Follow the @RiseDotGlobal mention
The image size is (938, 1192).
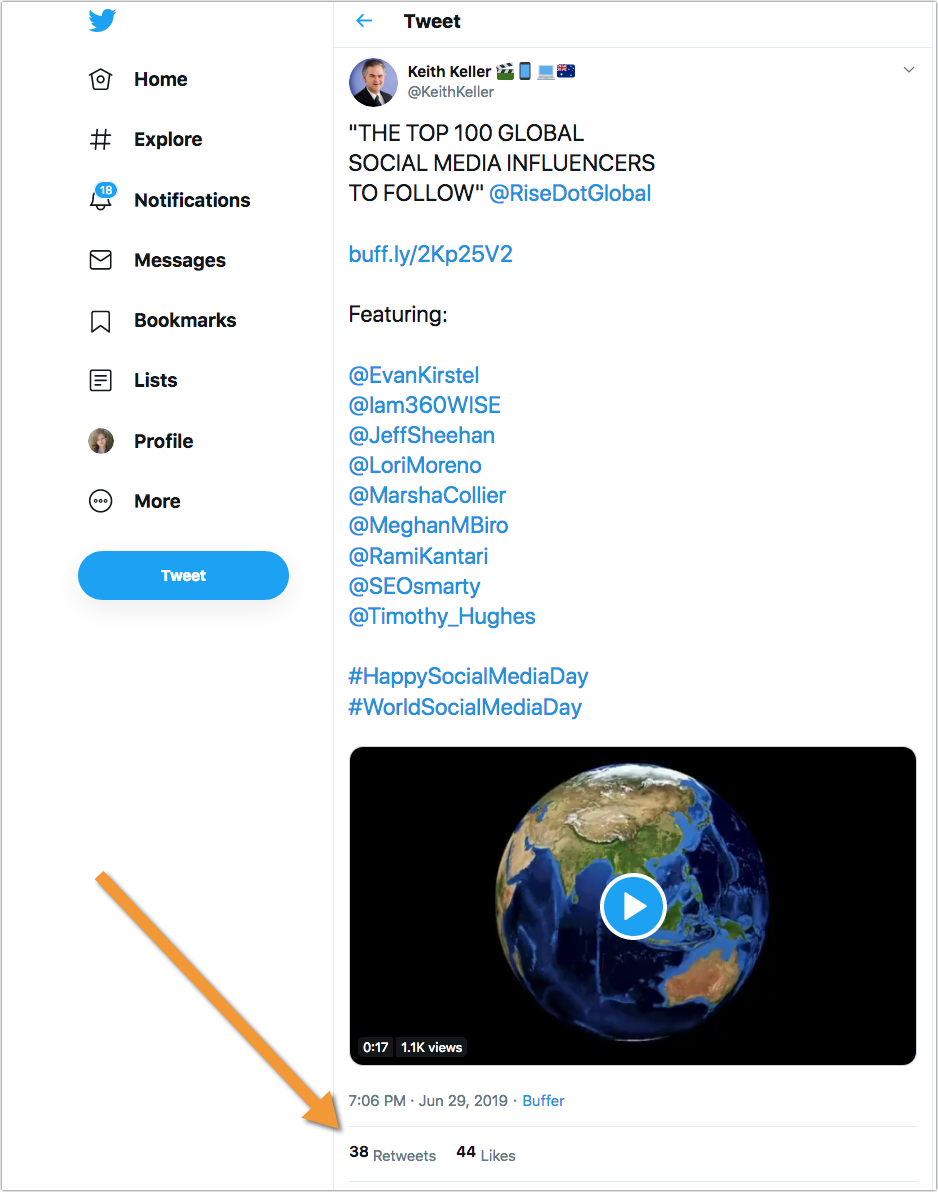(570, 193)
